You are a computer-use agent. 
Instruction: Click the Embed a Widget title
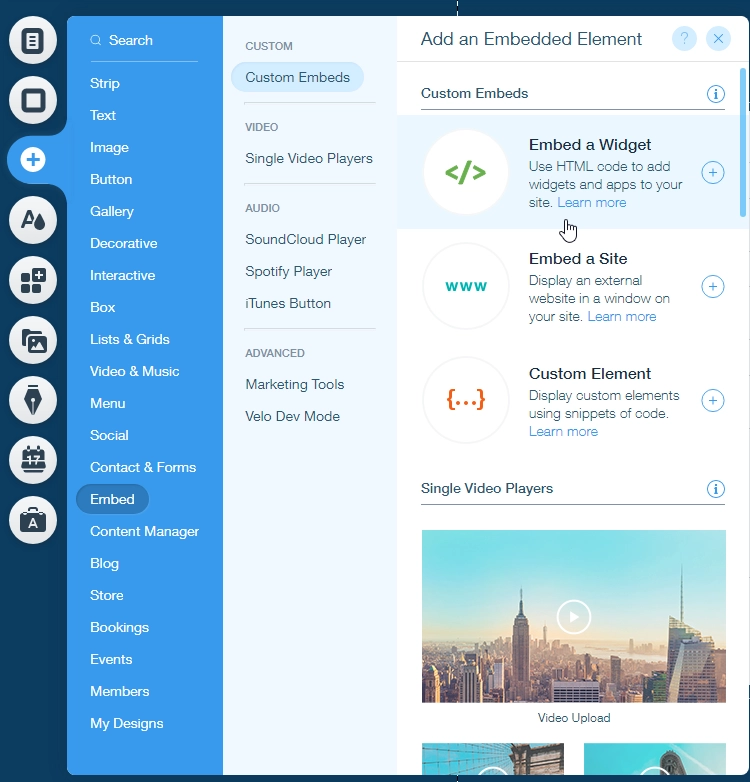[589, 145]
